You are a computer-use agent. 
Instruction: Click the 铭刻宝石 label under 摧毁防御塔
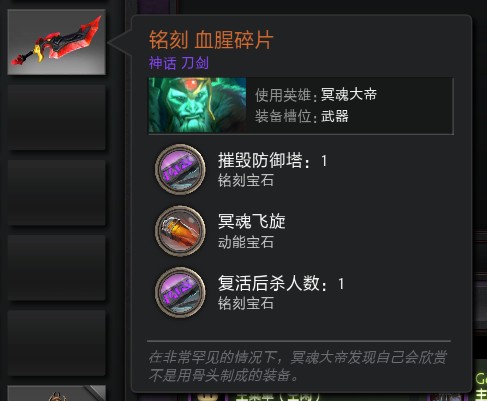pyautogui.click(x=246, y=181)
